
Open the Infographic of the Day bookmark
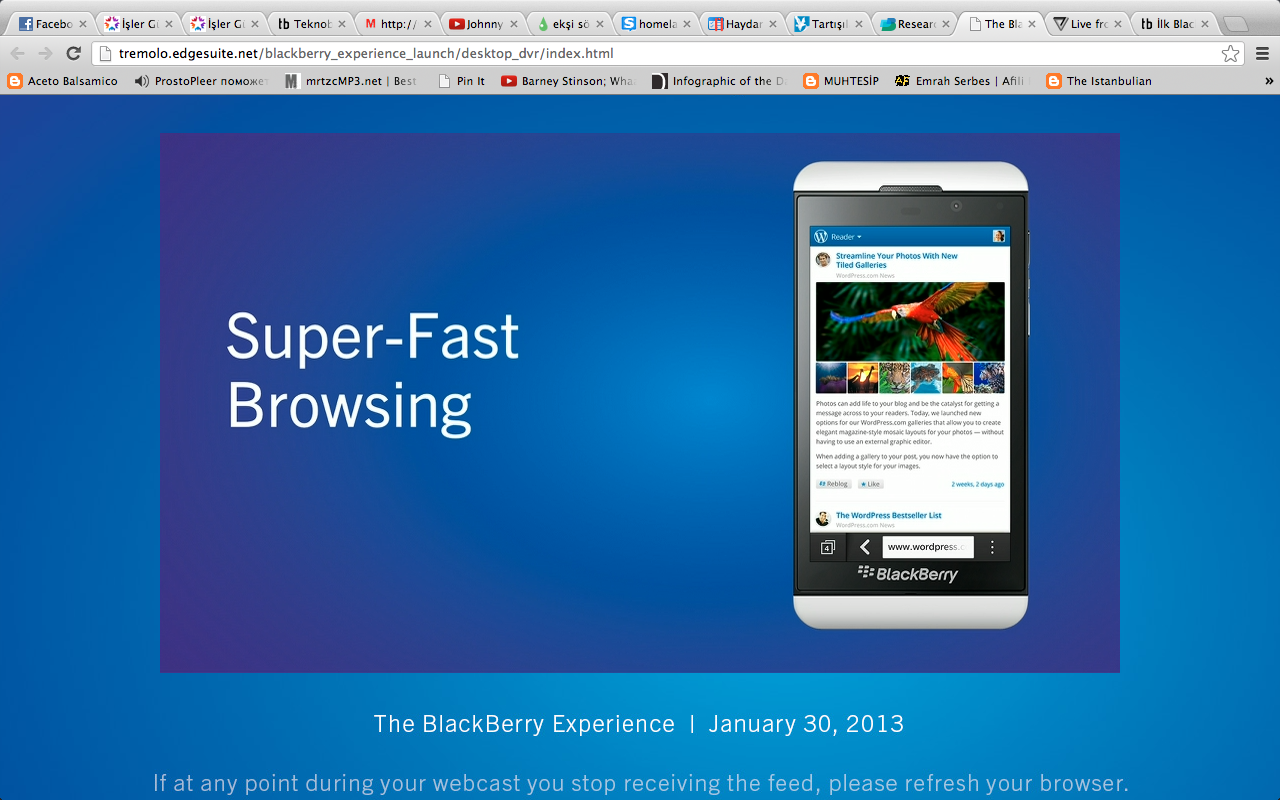click(x=719, y=81)
